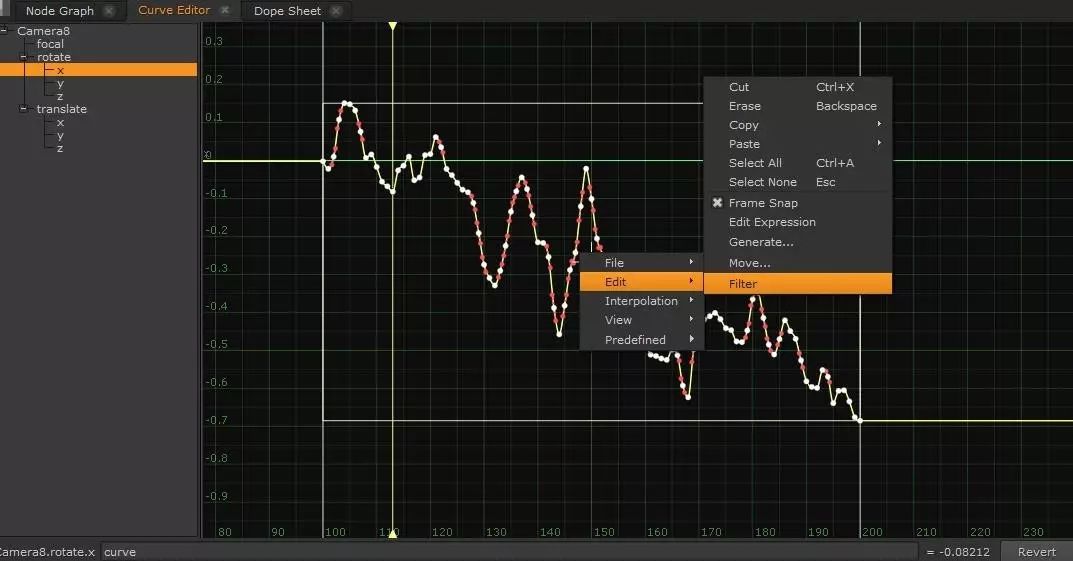The width and height of the screenshot is (1073, 561).
Task: Select the rotate z curve
Action: pos(60,96)
